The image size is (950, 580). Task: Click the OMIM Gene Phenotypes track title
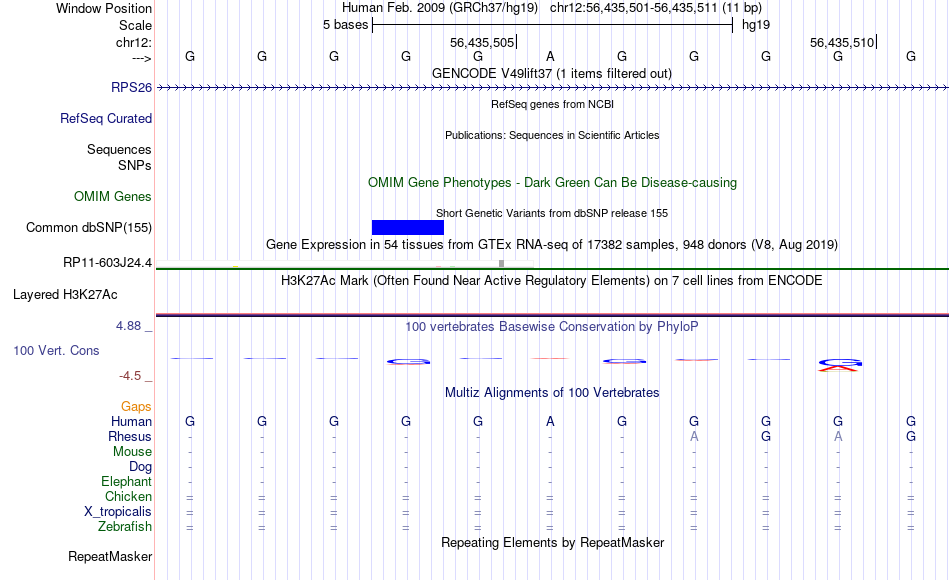point(552,182)
